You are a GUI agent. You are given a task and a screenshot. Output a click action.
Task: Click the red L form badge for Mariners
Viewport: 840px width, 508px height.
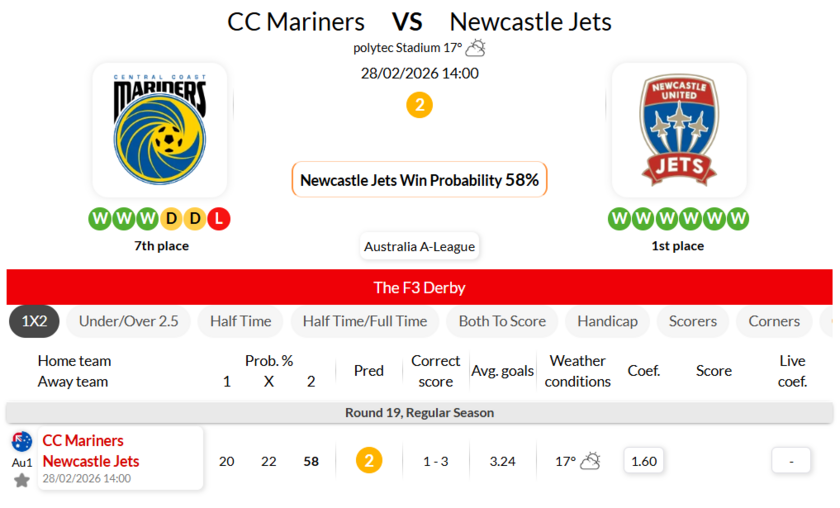point(219,218)
